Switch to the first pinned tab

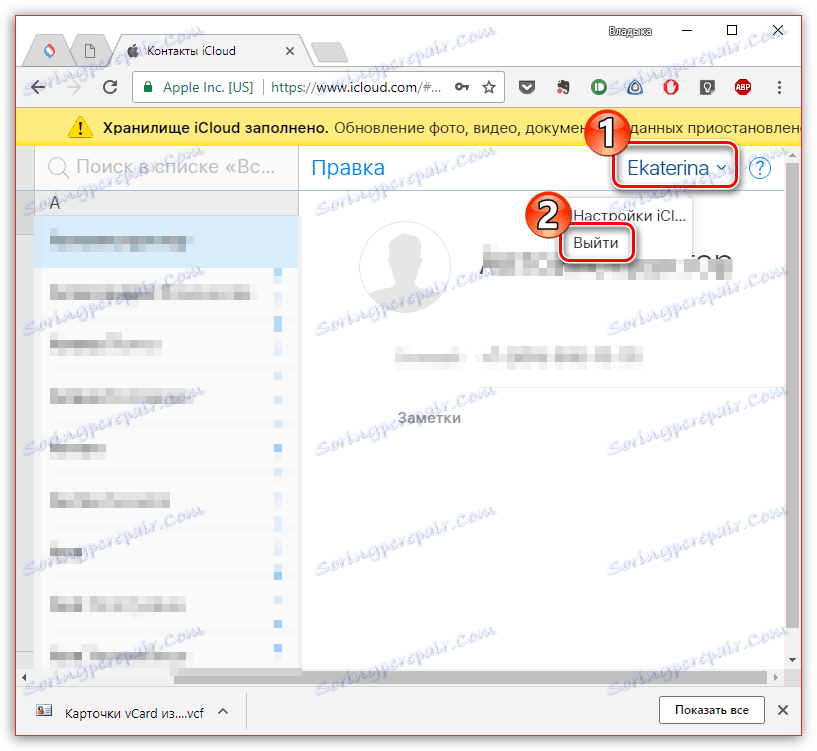point(49,51)
